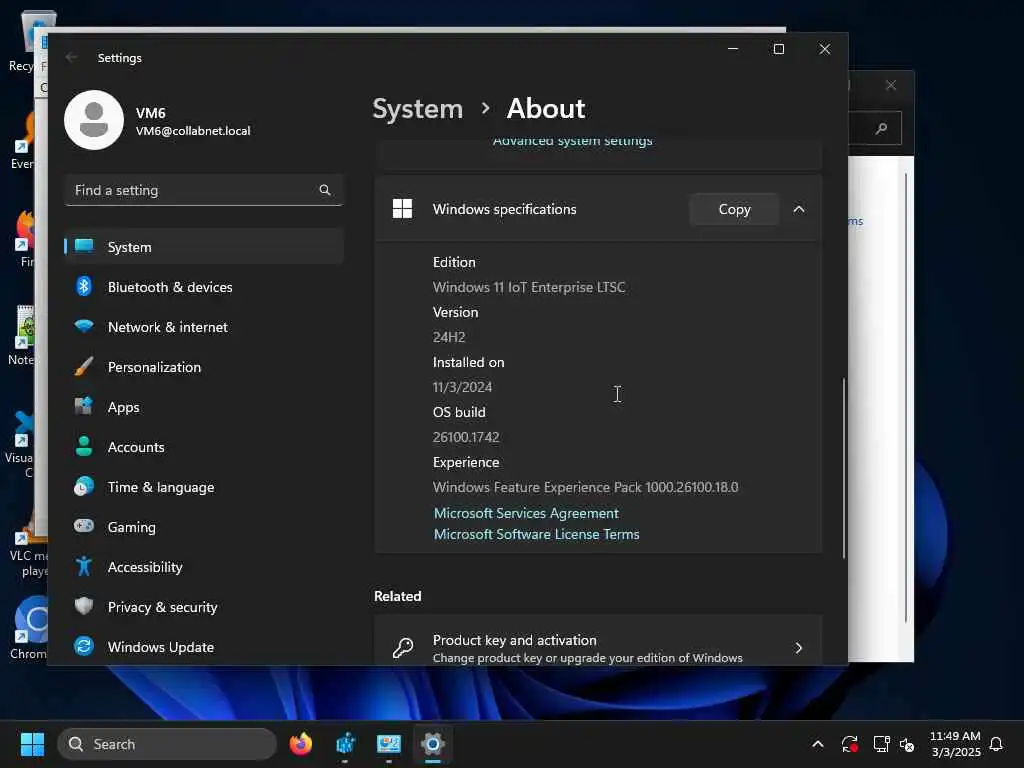The height and width of the screenshot is (768, 1024).
Task: Click the Privacy & security shield icon
Action: [x=84, y=606]
